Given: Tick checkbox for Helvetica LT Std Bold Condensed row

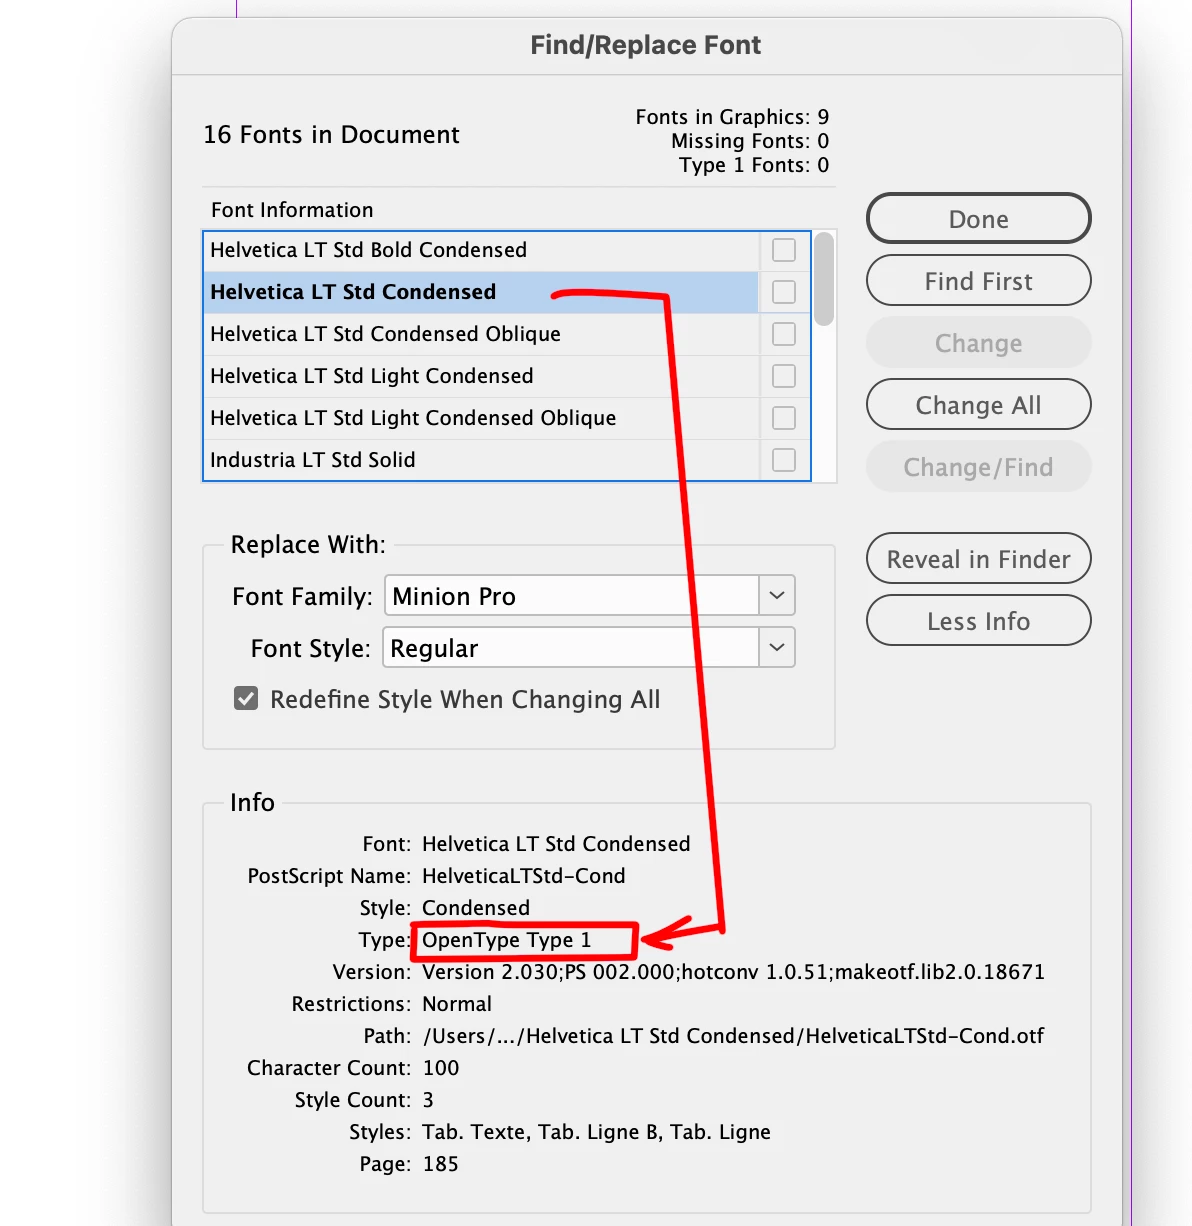Looking at the screenshot, I should click(784, 250).
